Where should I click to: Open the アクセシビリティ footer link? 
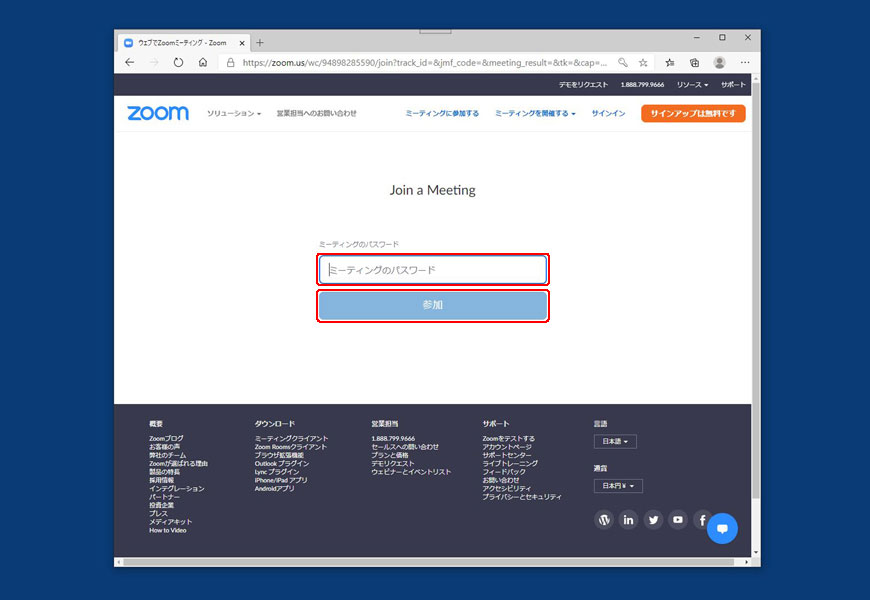point(507,488)
